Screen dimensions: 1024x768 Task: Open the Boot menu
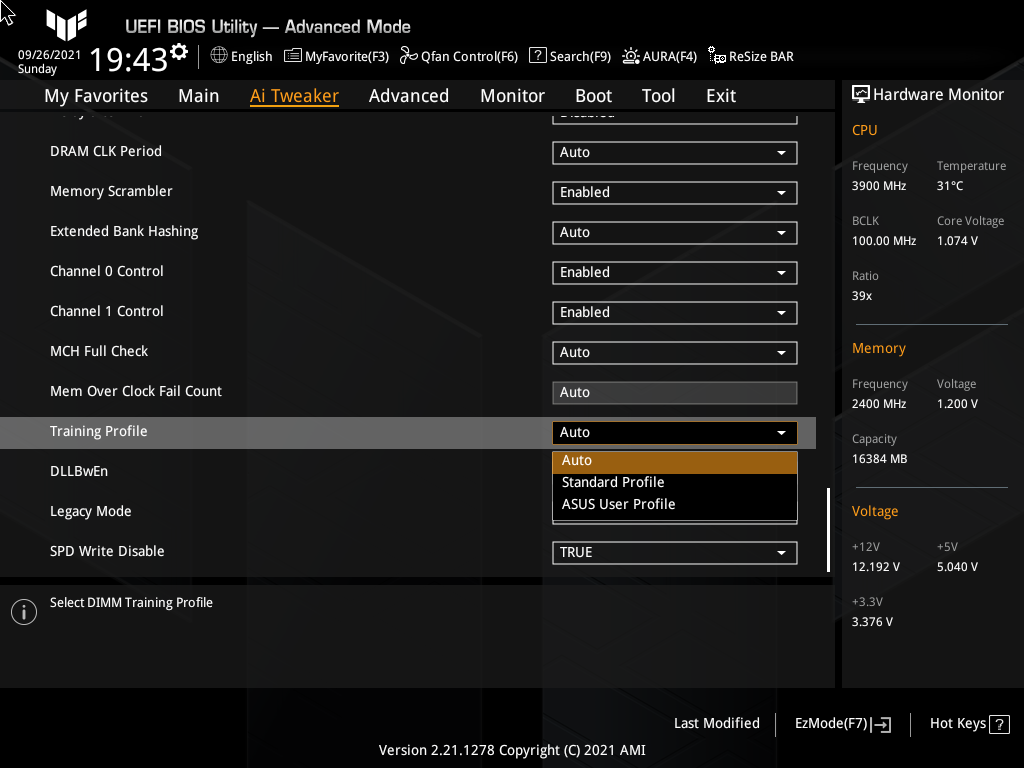pos(593,95)
